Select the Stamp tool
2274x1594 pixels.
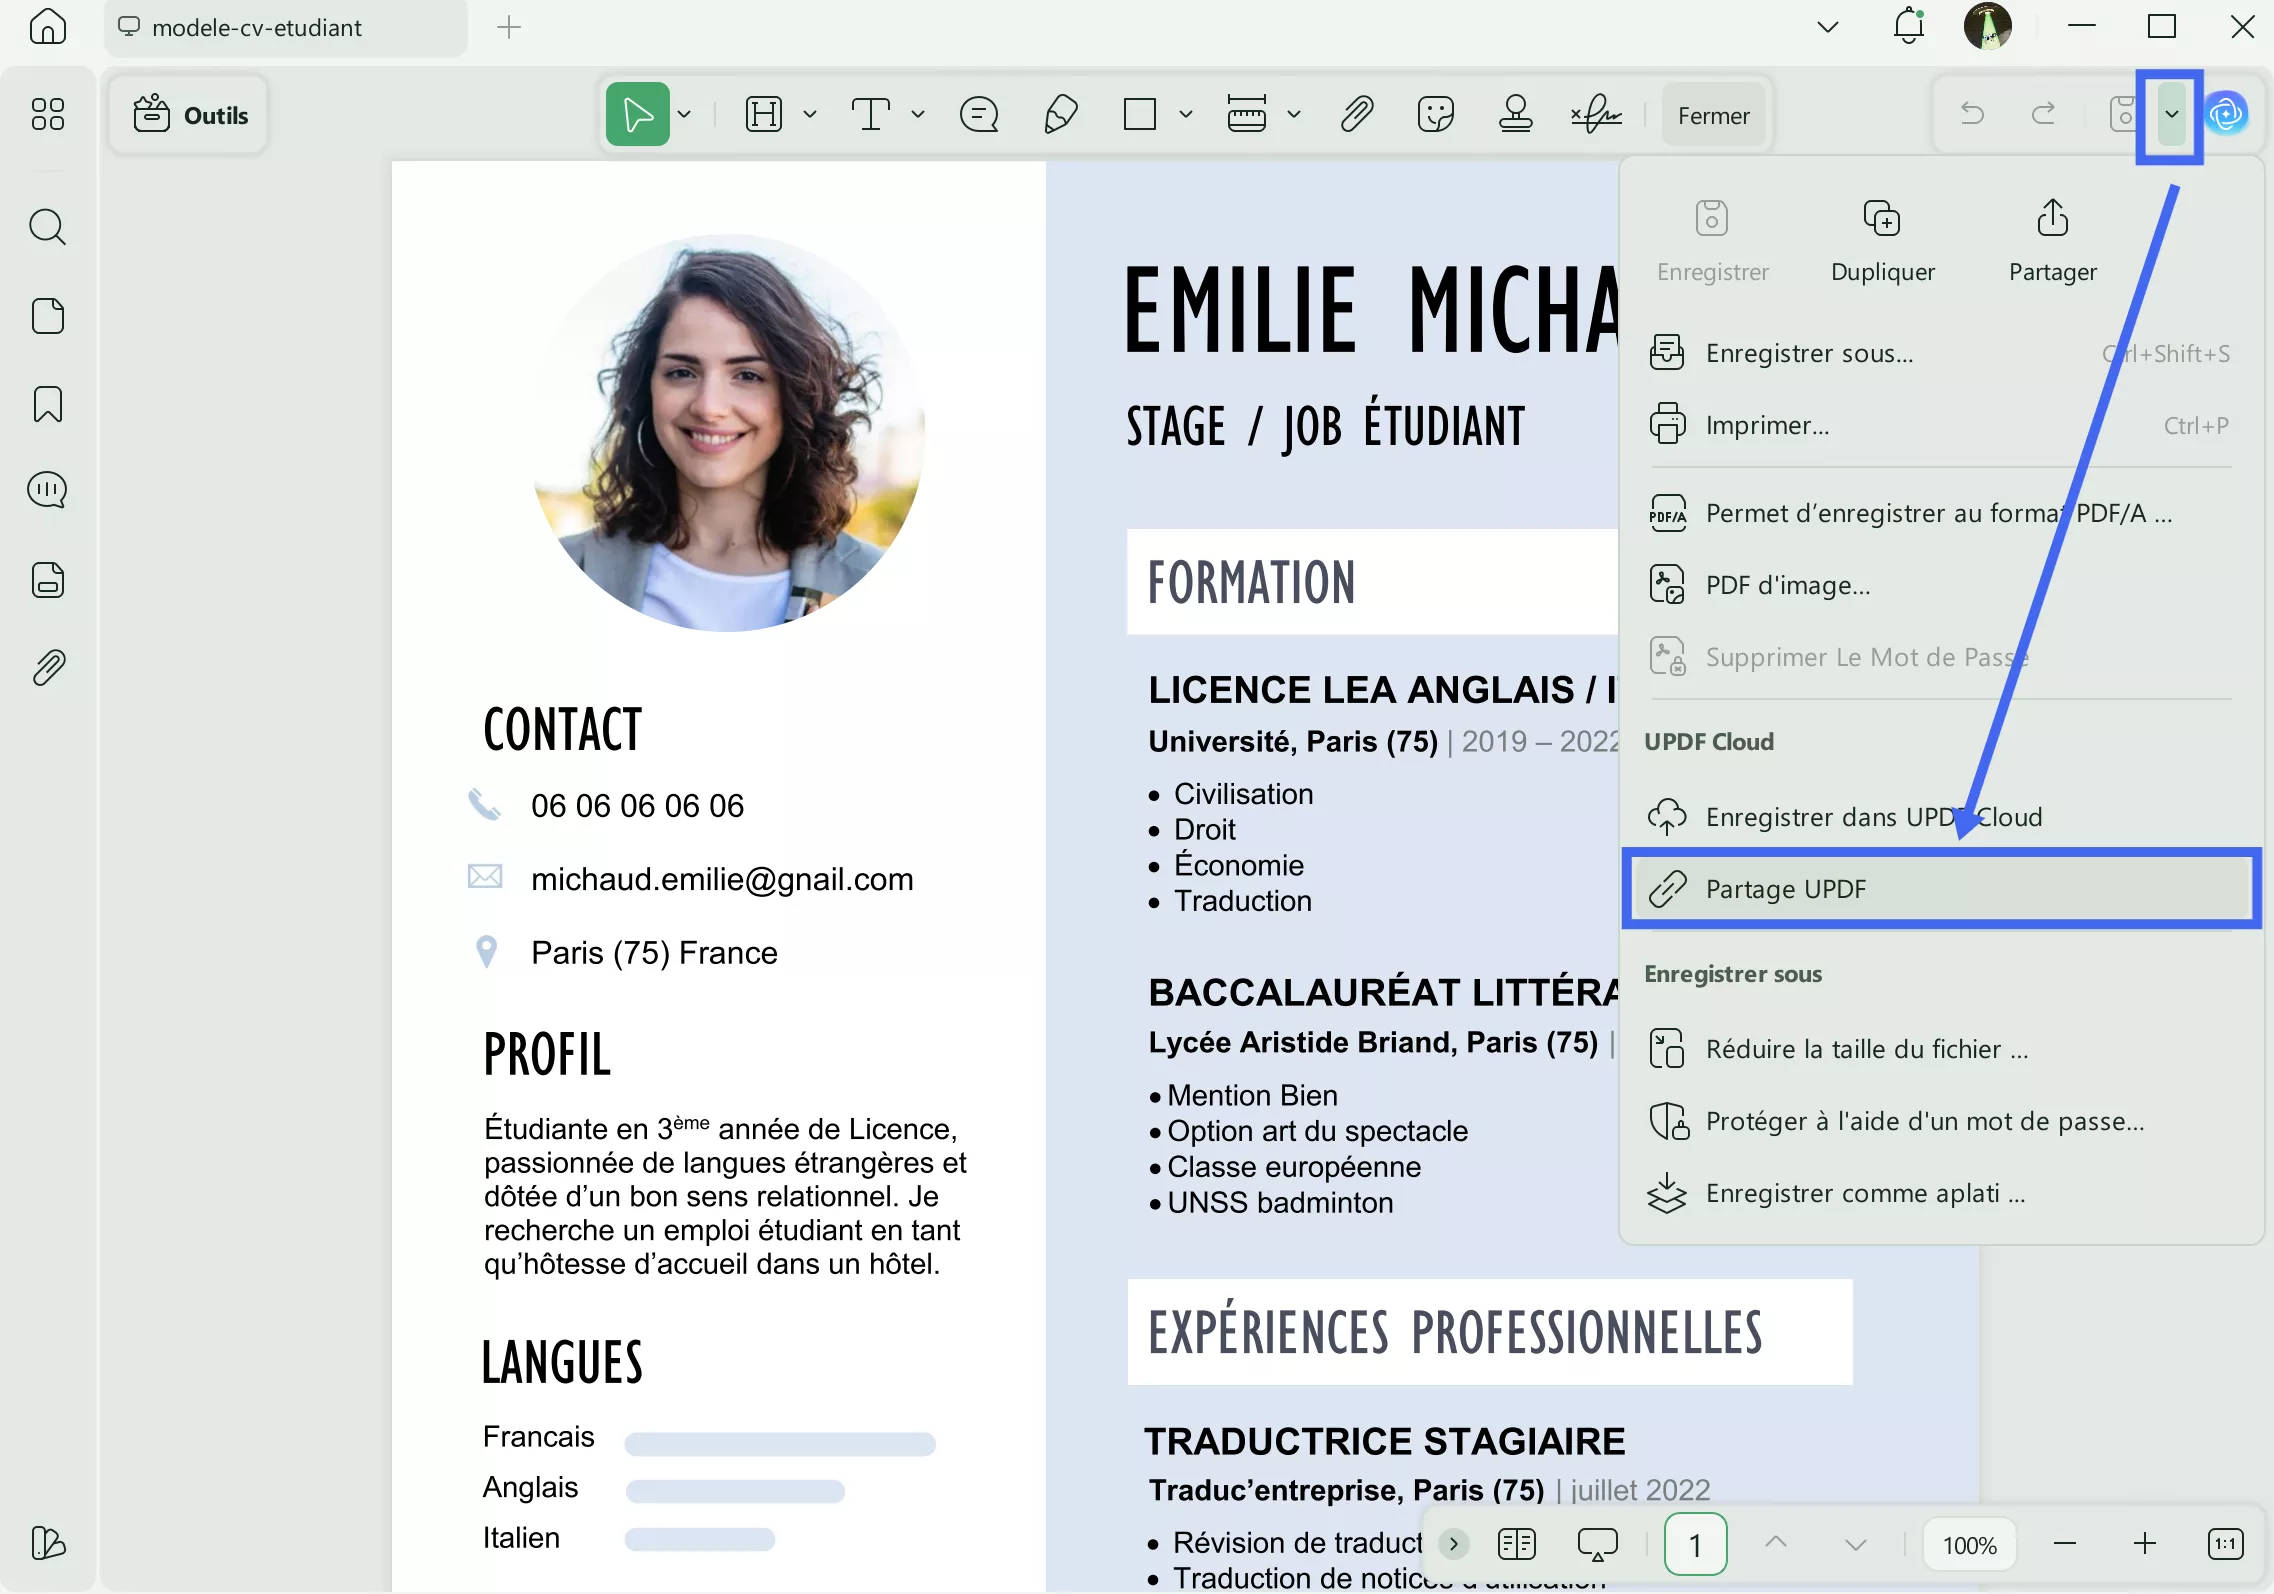click(1514, 114)
